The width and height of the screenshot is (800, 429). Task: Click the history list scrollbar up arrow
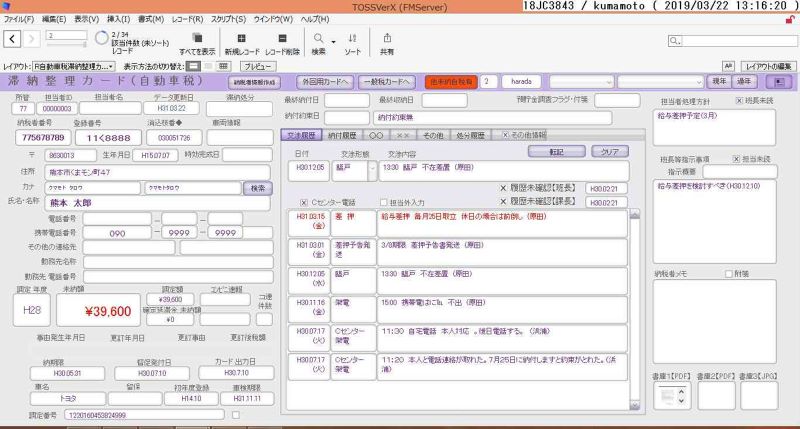coord(634,215)
